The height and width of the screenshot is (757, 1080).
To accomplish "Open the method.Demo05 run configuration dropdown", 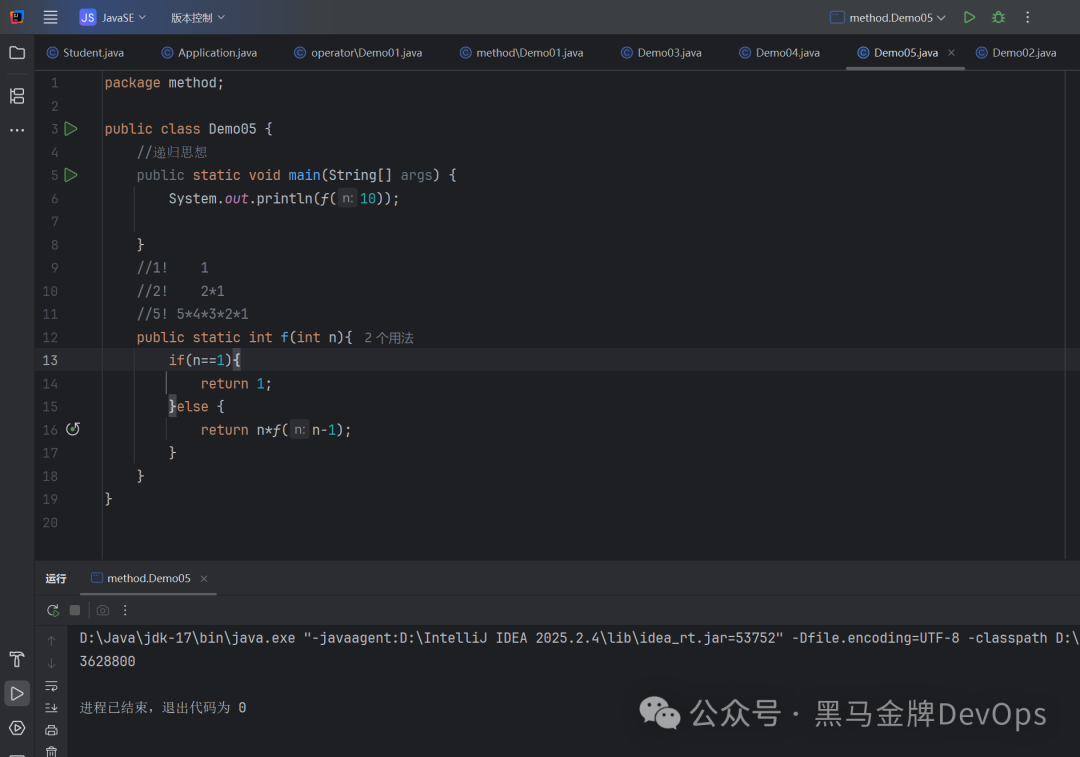I will coord(886,17).
